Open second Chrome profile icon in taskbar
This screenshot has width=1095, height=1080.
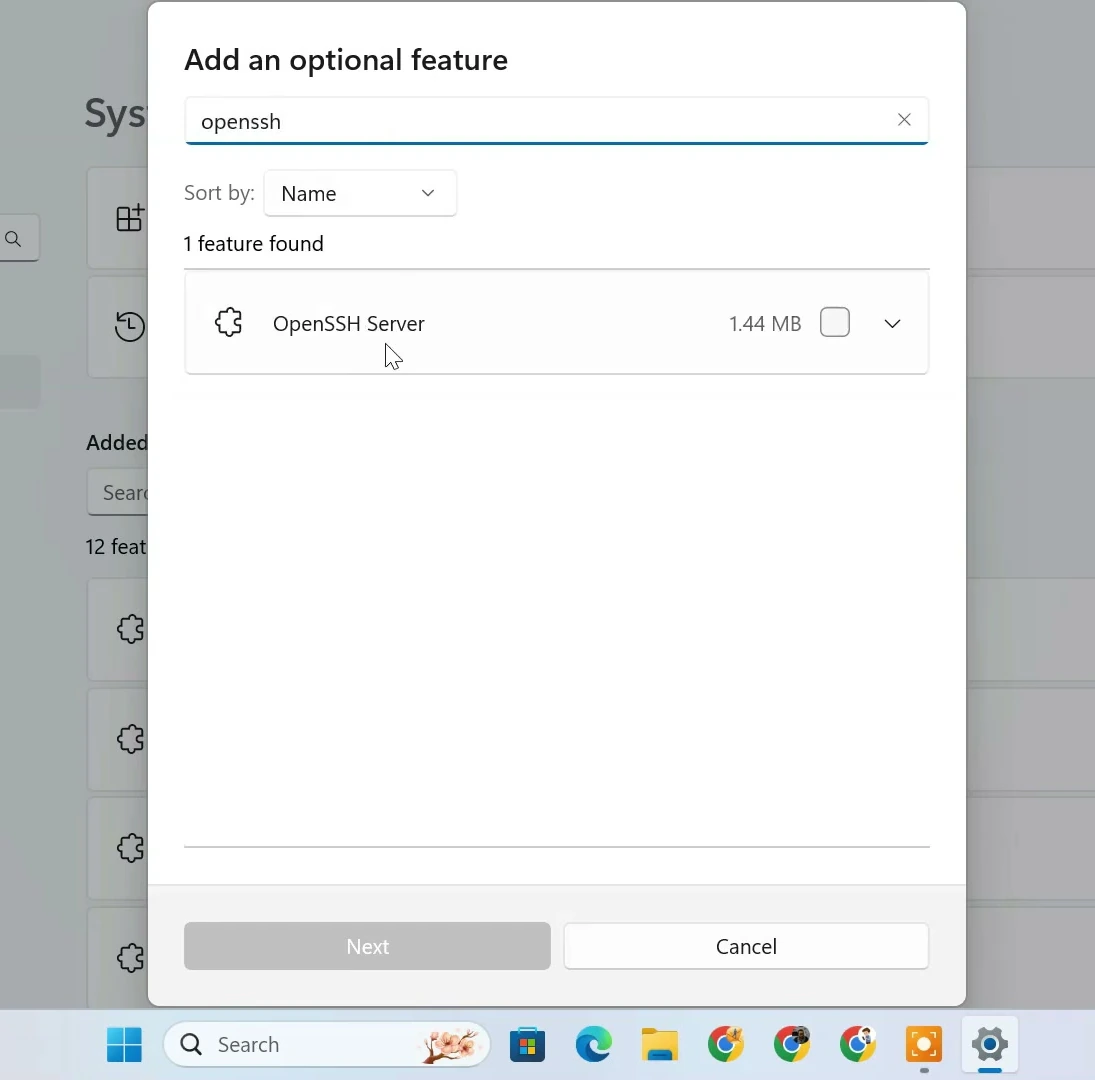click(791, 1044)
